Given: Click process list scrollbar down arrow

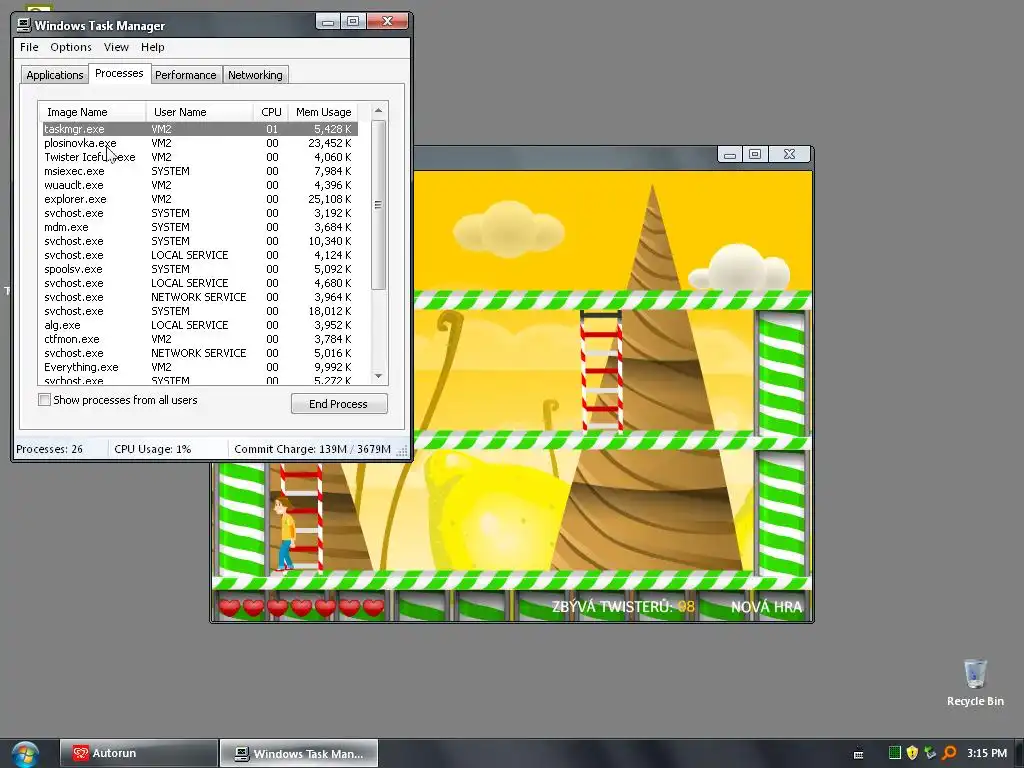Looking at the screenshot, I should 378,376.
